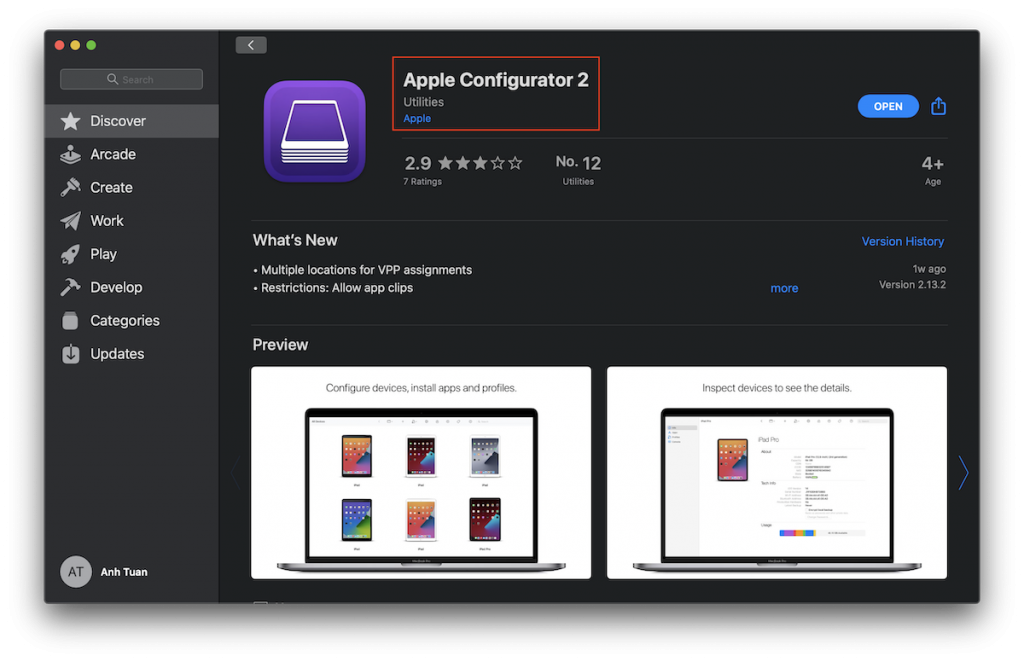Click the Apple developer link
Screen dimensions: 1024x662
(x=417, y=118)
